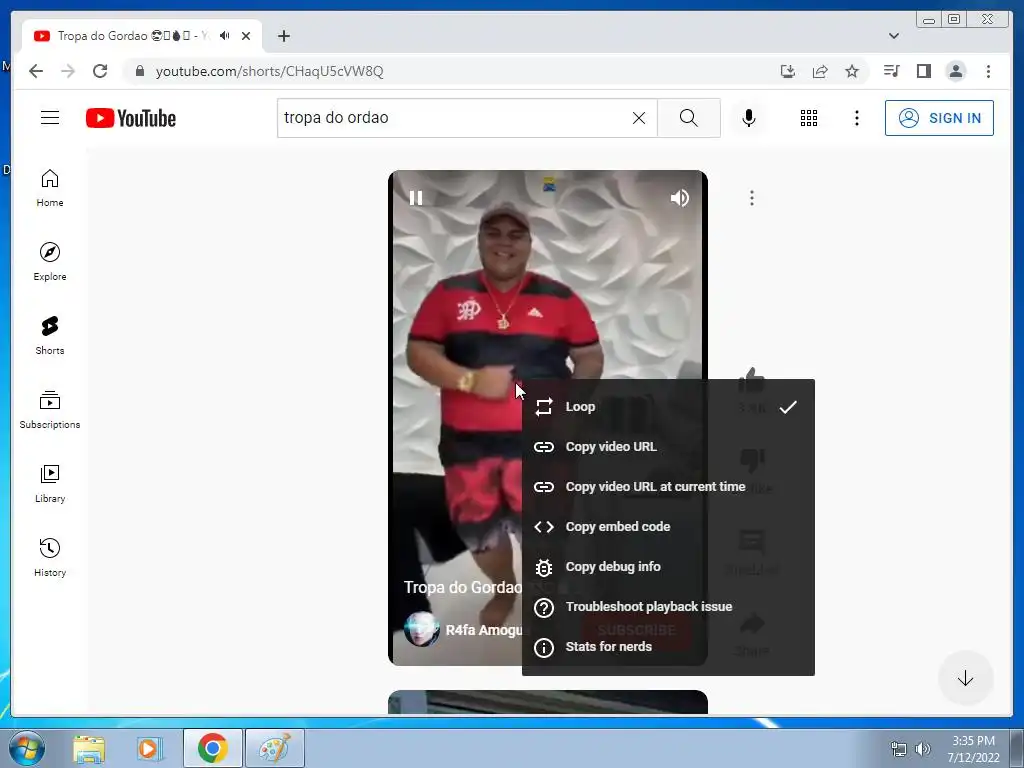Screen dimensions: 1024x768
Task: Clear the search box with the X
Action: [639, 118]
